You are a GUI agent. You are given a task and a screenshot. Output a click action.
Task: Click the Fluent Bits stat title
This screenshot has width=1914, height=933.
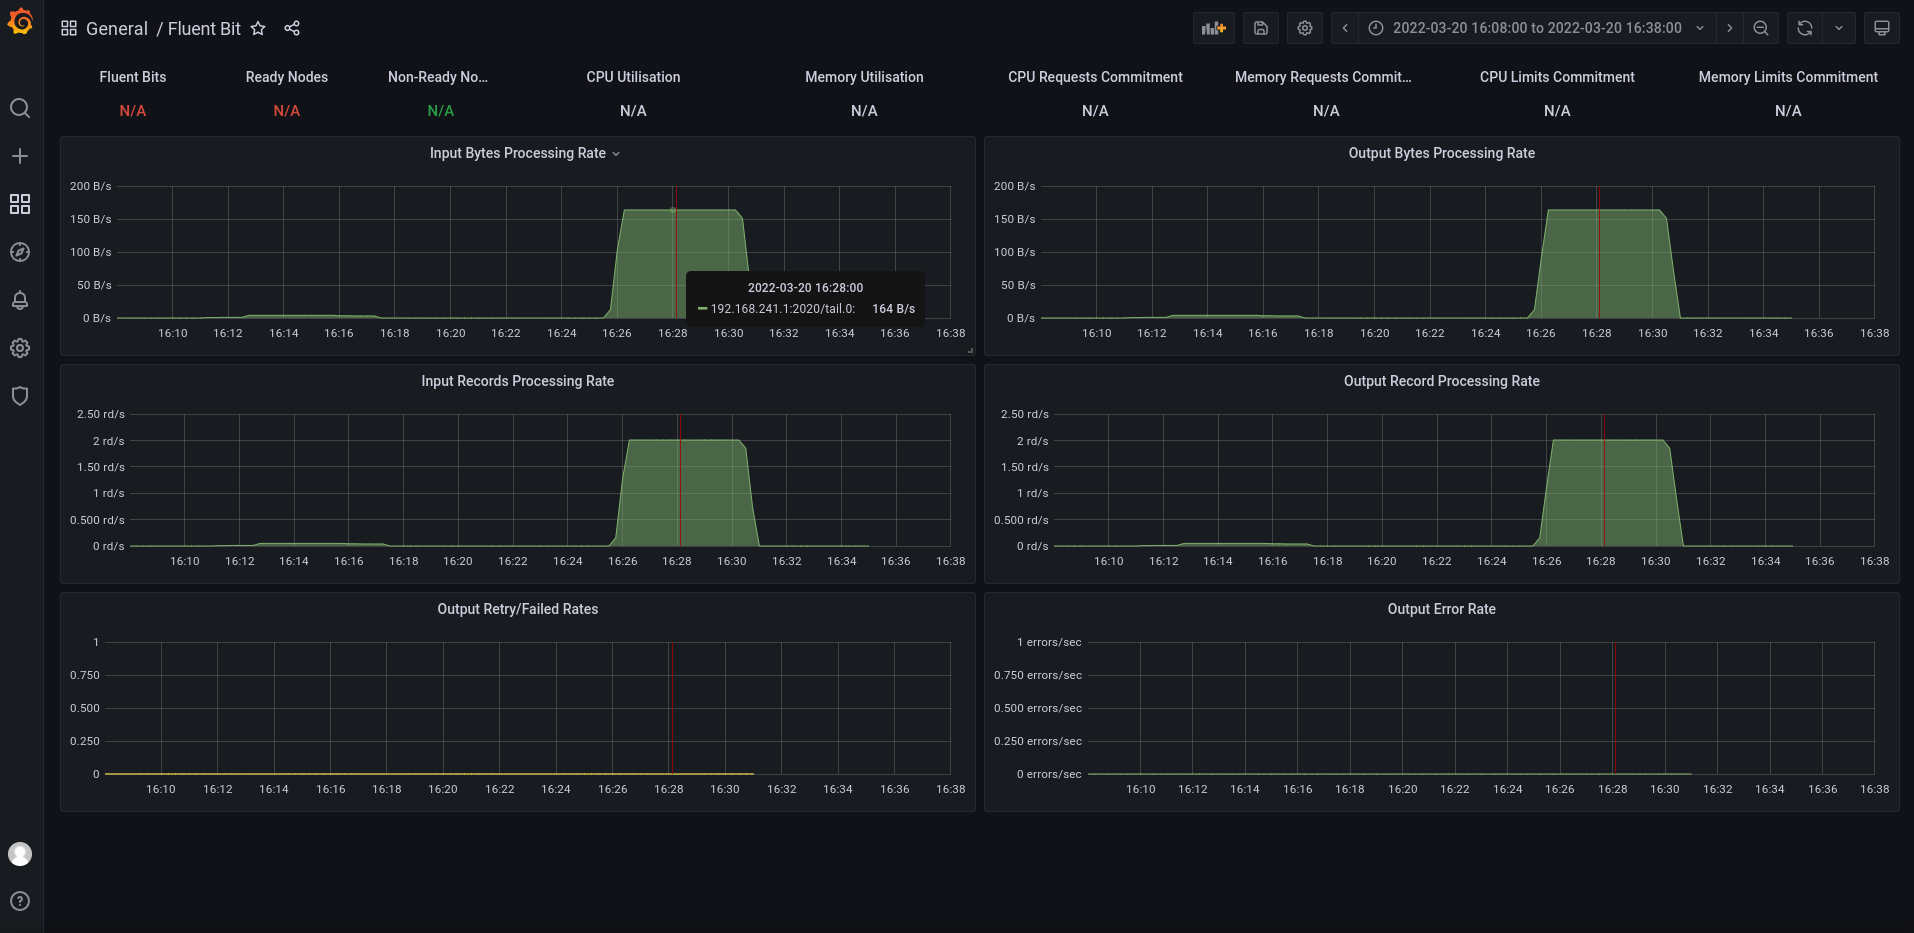tap(133, 77)
